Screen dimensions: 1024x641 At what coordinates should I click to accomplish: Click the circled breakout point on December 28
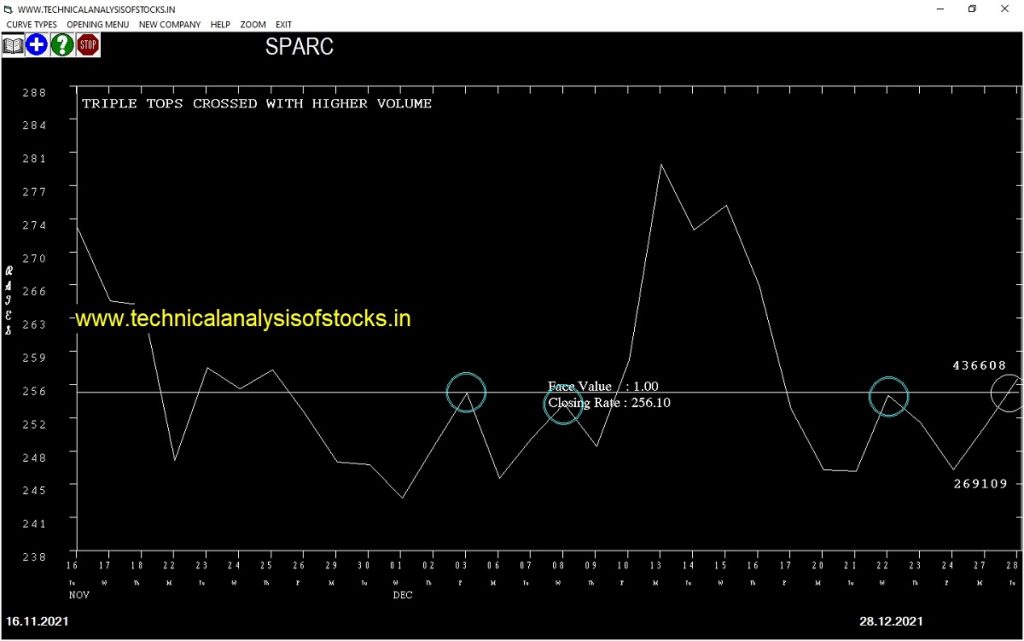pyautogui.click(x=1008, y=392)
